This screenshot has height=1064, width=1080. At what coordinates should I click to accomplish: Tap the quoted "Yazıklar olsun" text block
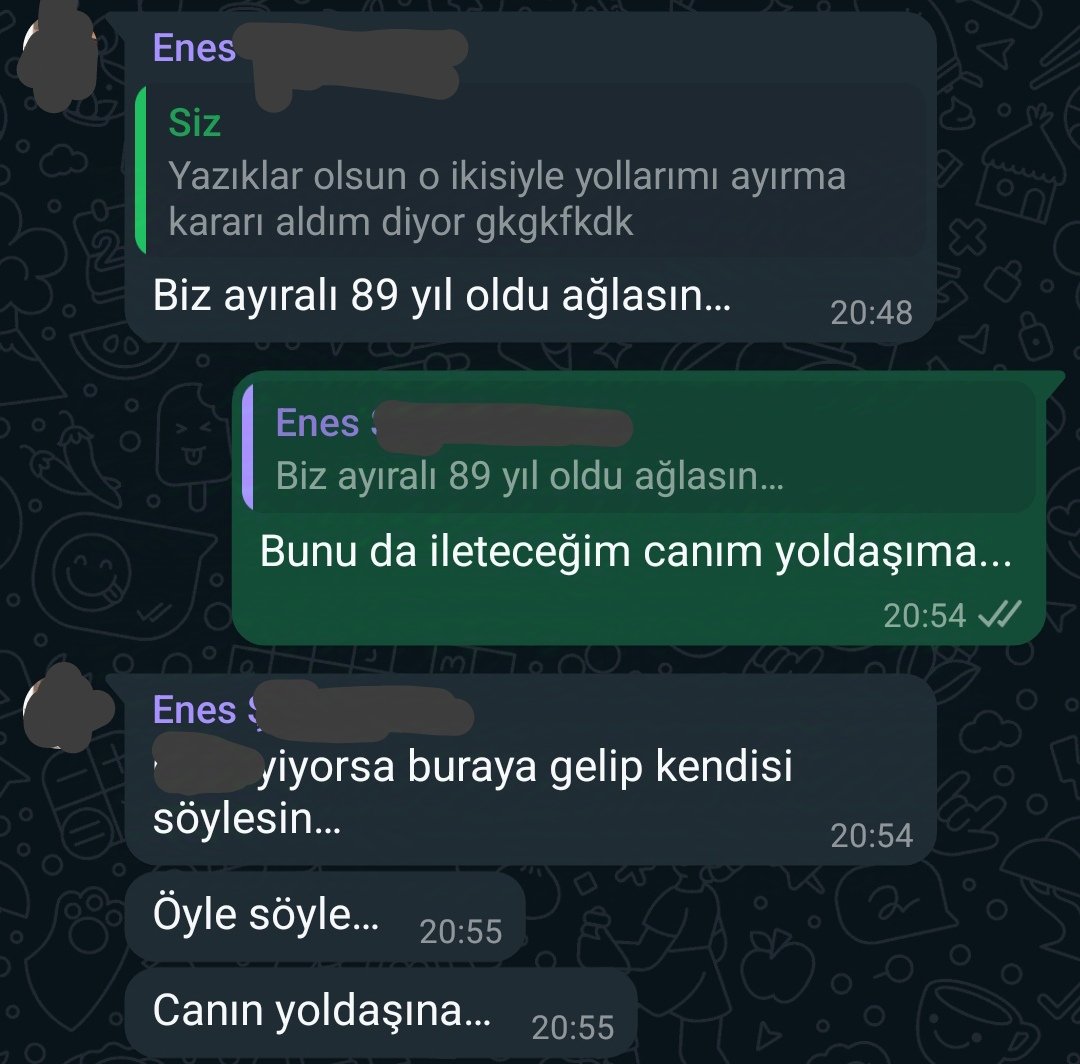pos(507,198)
